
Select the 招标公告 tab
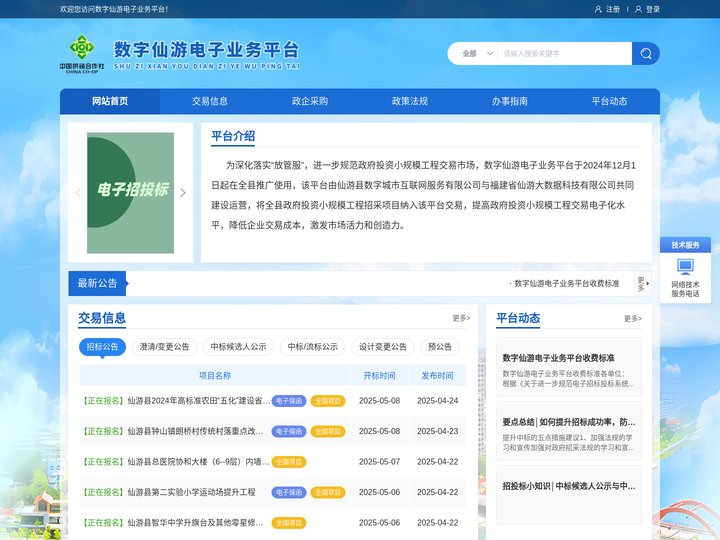pos(102,347)
